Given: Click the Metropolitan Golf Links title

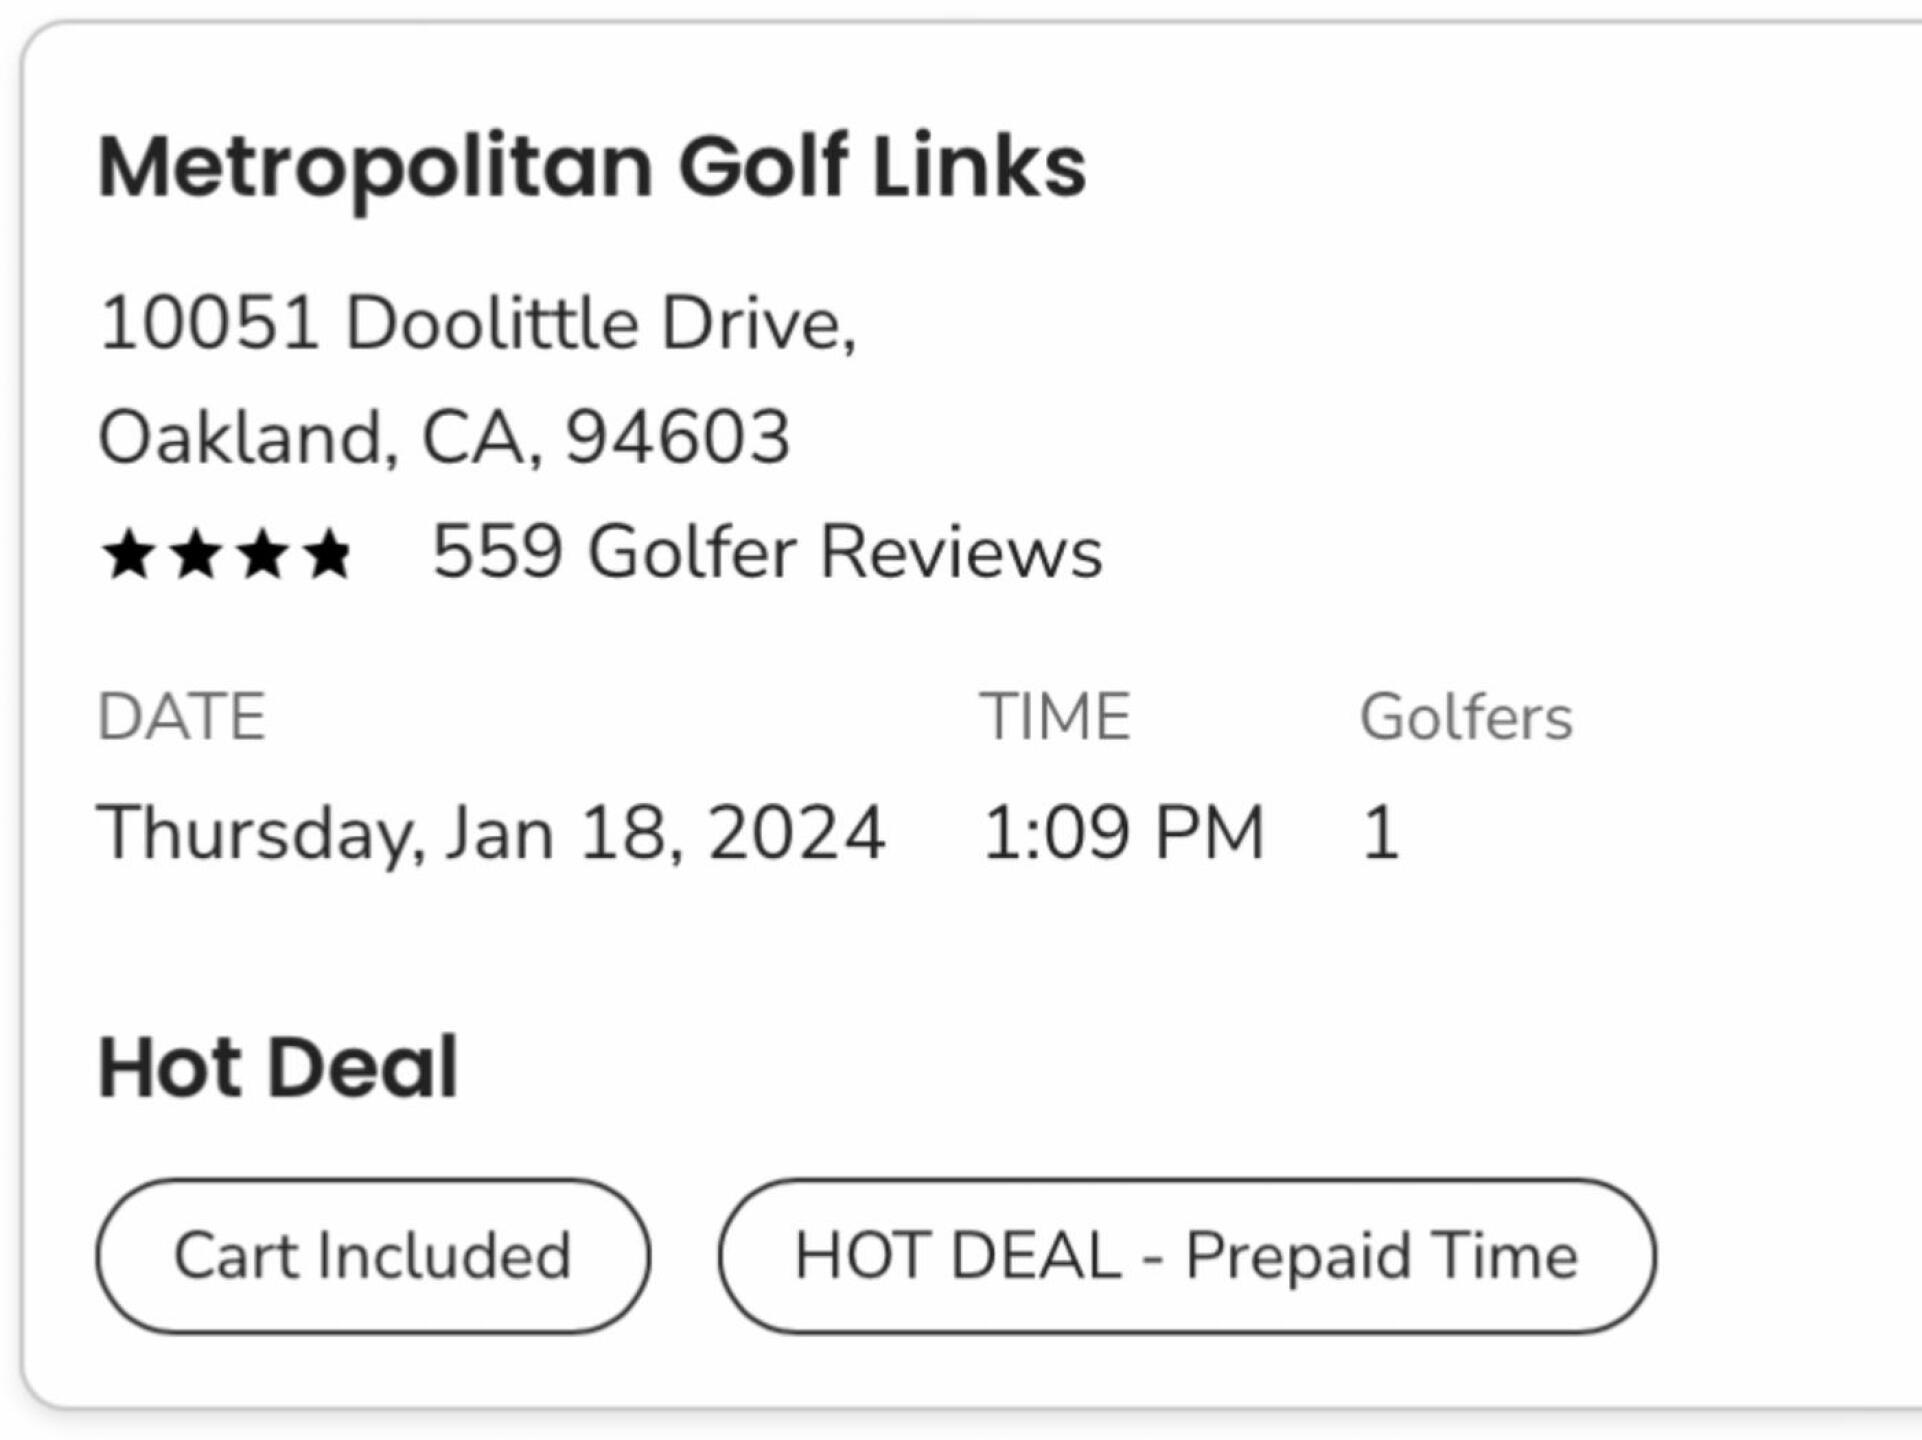Looking at the screenshot, I should (592, 167).
